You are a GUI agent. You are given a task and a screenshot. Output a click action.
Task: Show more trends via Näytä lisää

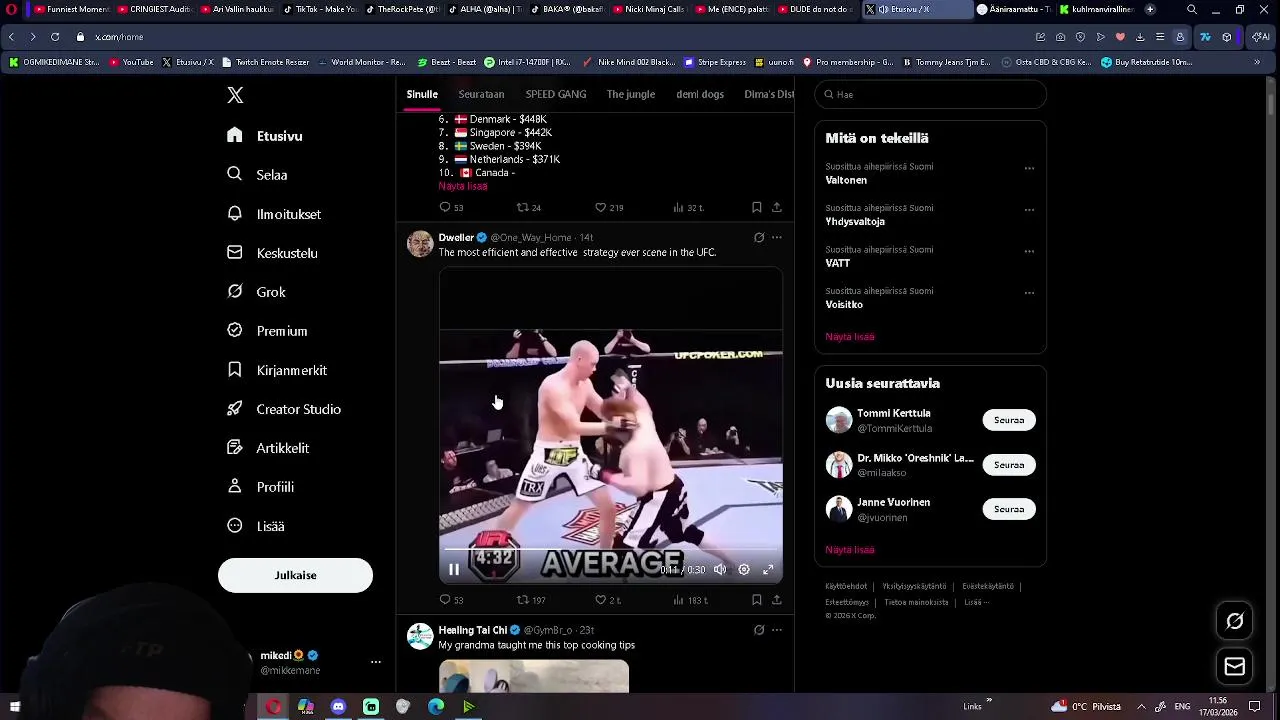click(x=850, y=337)
